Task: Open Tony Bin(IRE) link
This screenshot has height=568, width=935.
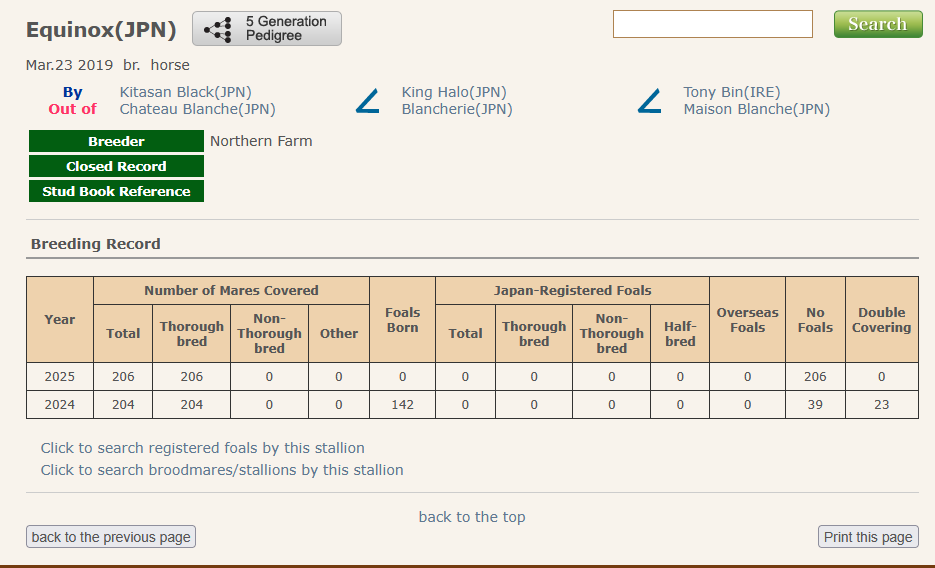Action: [x=732, y=92]
